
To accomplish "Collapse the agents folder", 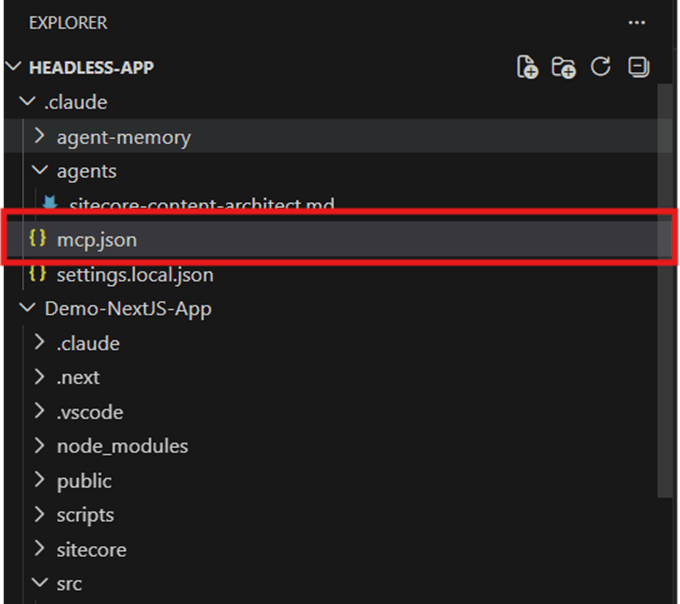I will click(x=40, y=171).
